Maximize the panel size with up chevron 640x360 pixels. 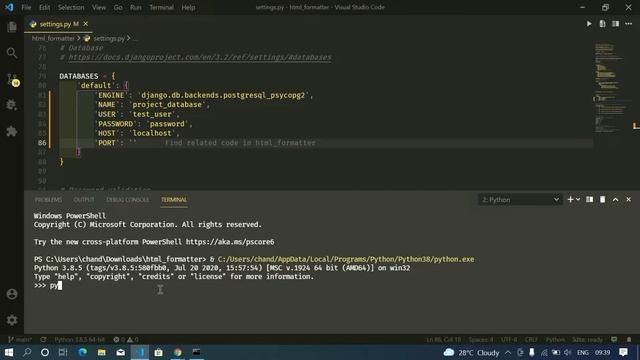616,200
